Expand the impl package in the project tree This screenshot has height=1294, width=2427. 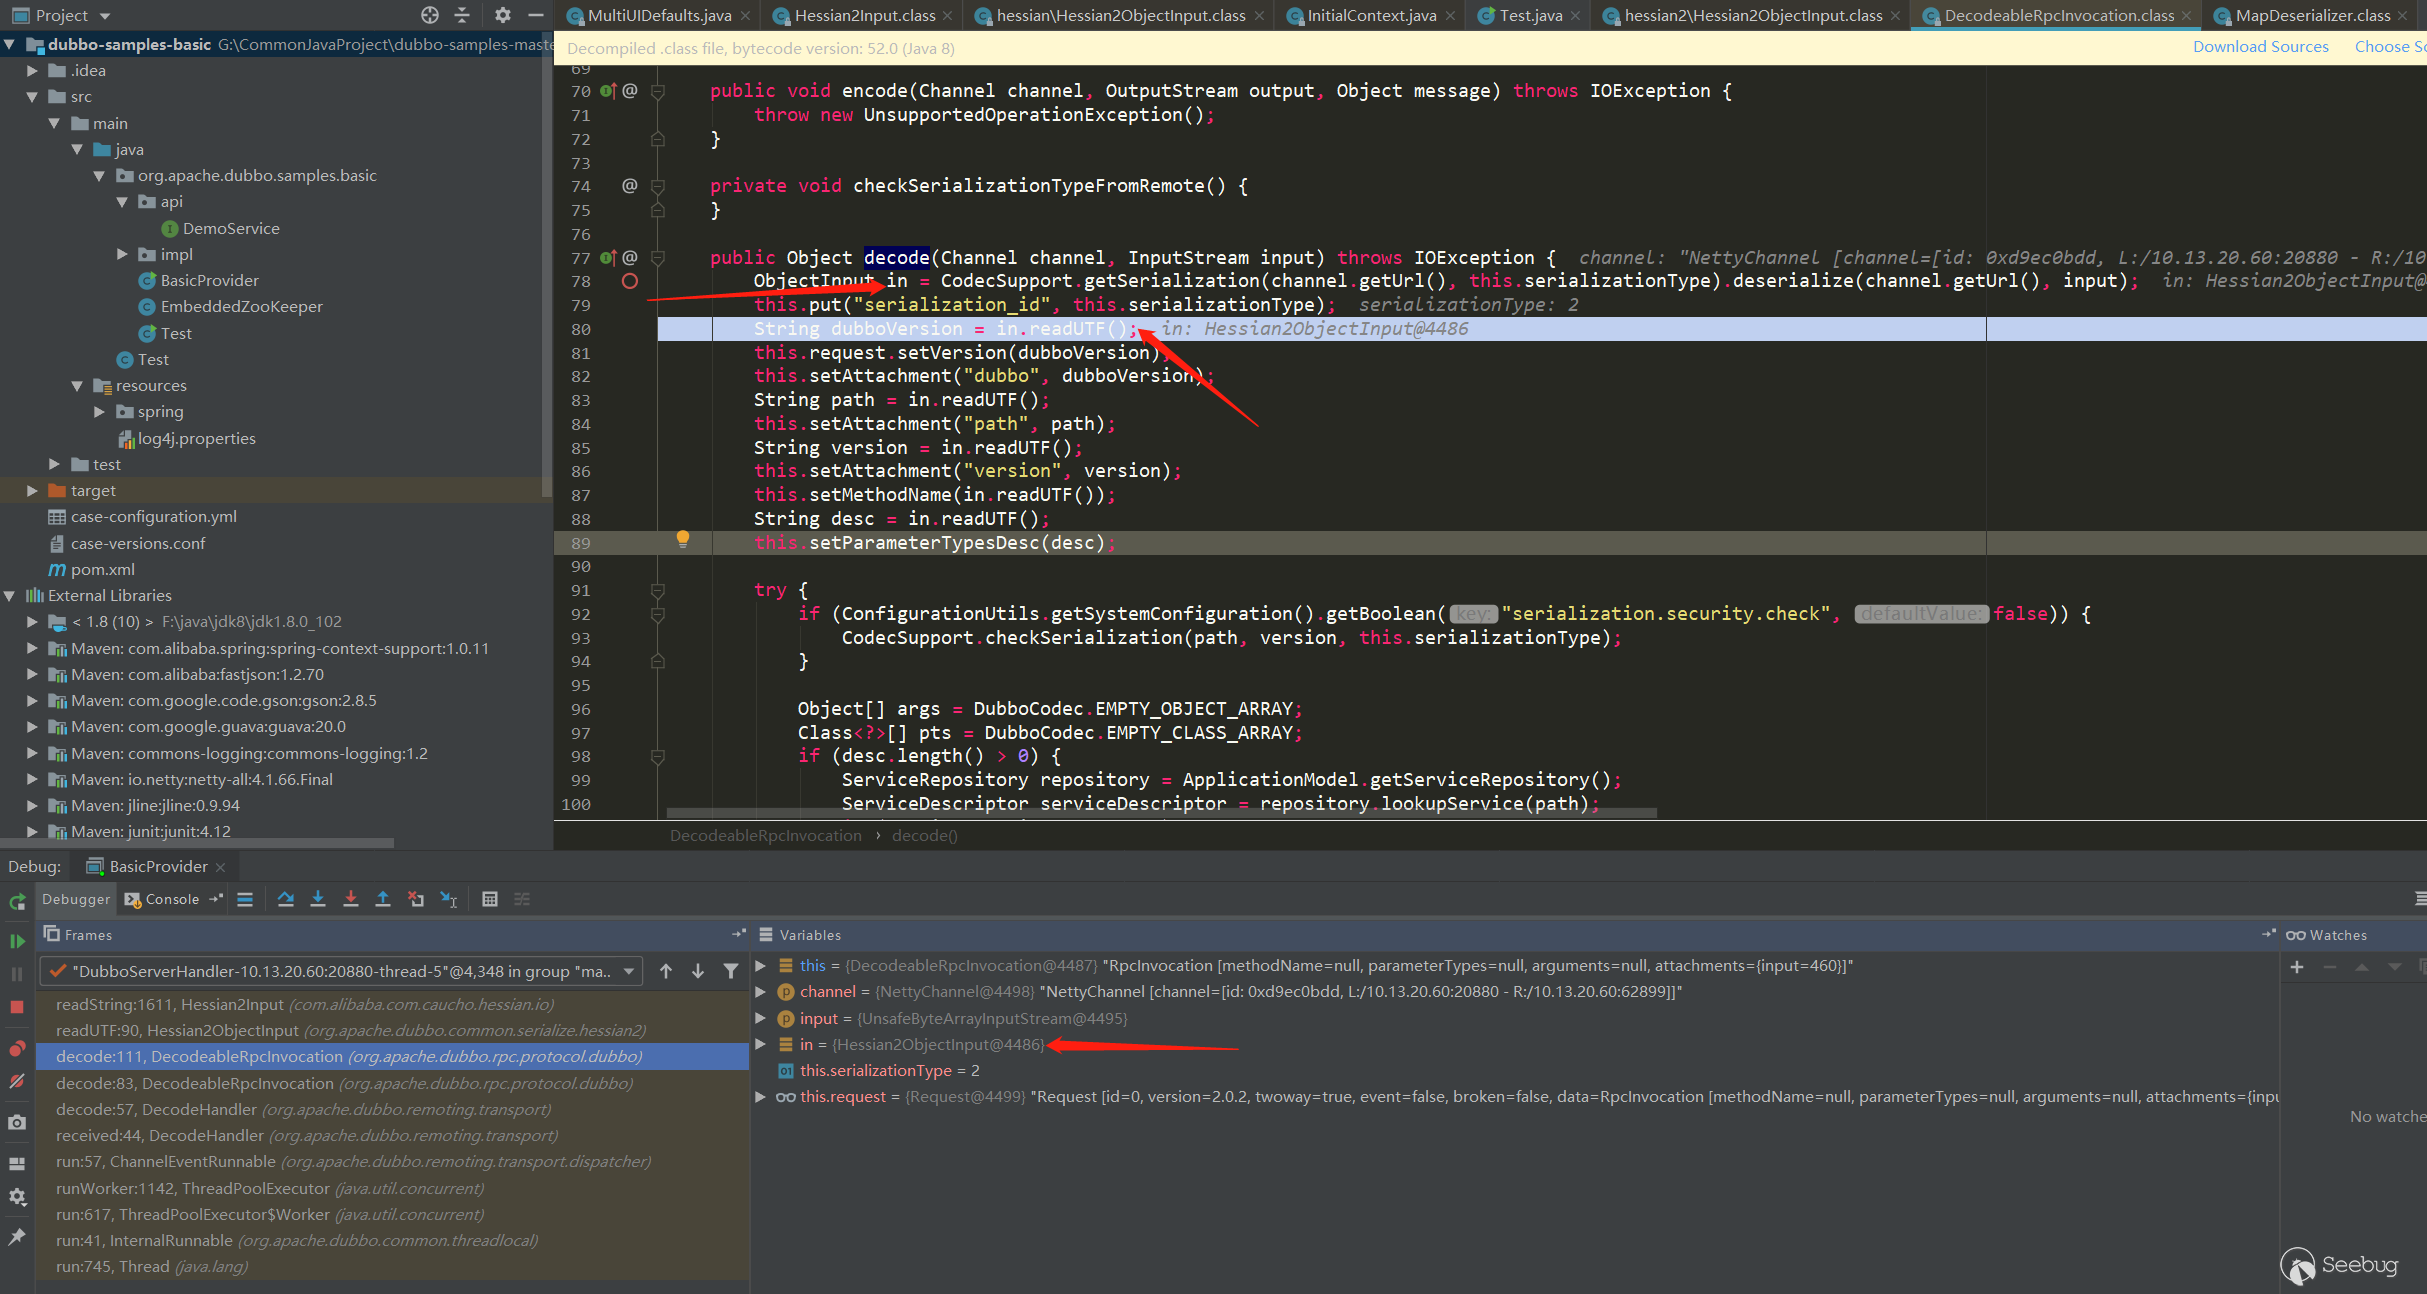122,254
